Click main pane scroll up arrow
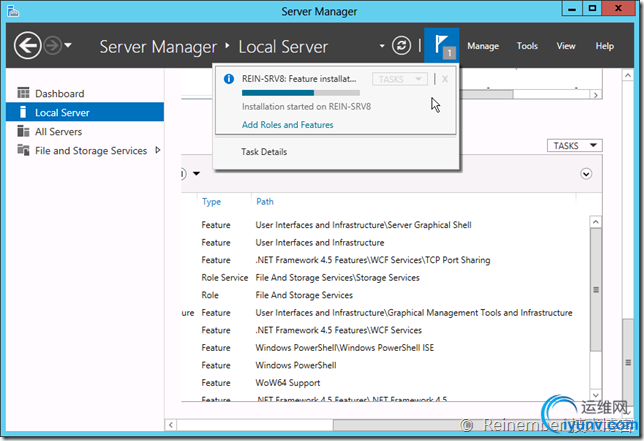 coord(628,75)
